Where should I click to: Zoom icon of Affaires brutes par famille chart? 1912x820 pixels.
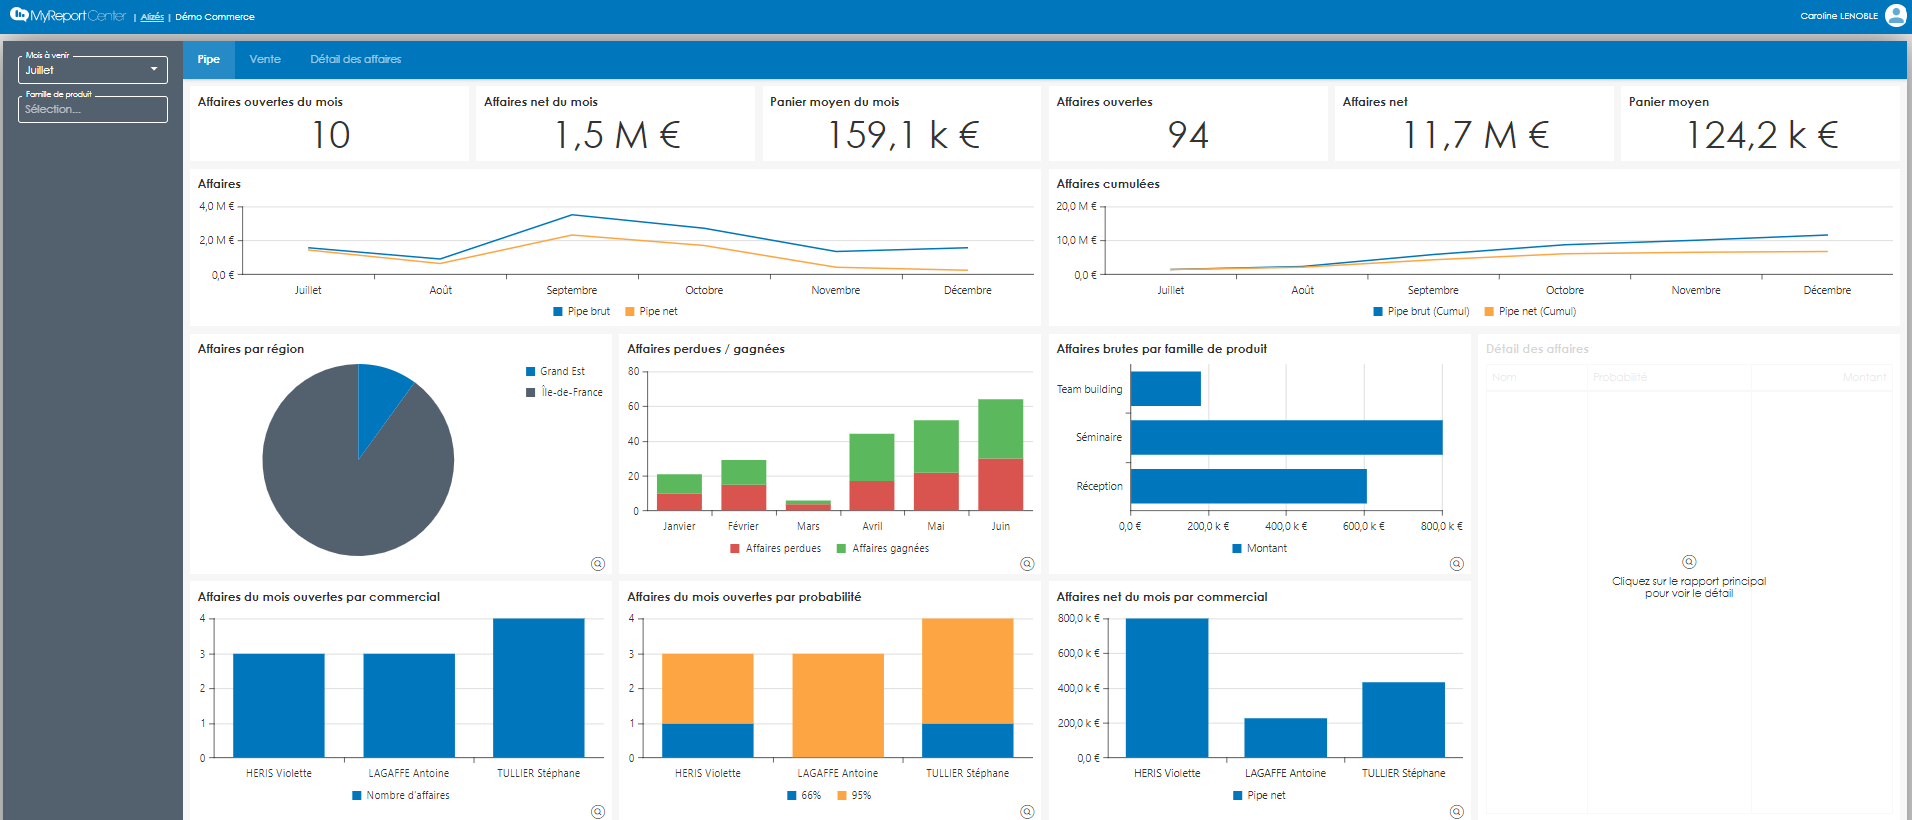point(1457,564)
